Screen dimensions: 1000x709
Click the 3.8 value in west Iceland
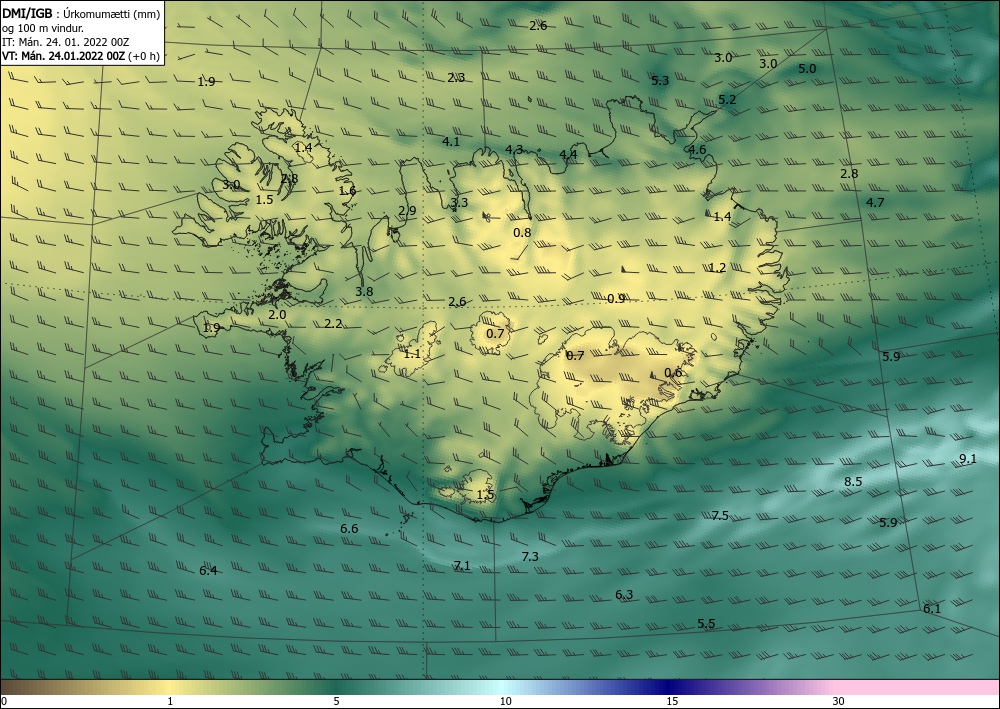coord(364,291)
